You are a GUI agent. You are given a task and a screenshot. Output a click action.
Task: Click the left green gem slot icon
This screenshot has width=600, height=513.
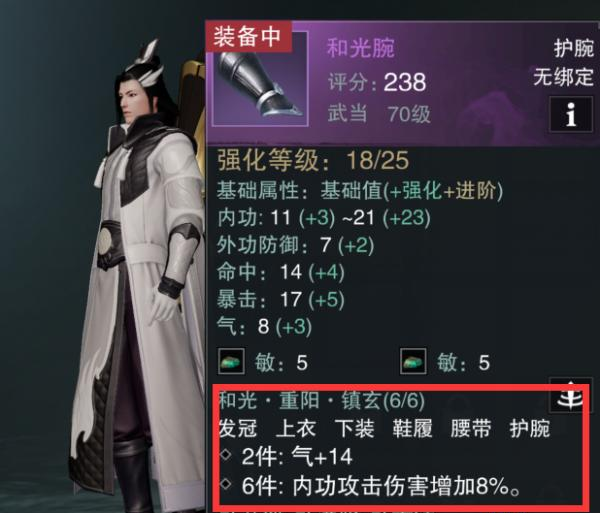click(231, 361)
